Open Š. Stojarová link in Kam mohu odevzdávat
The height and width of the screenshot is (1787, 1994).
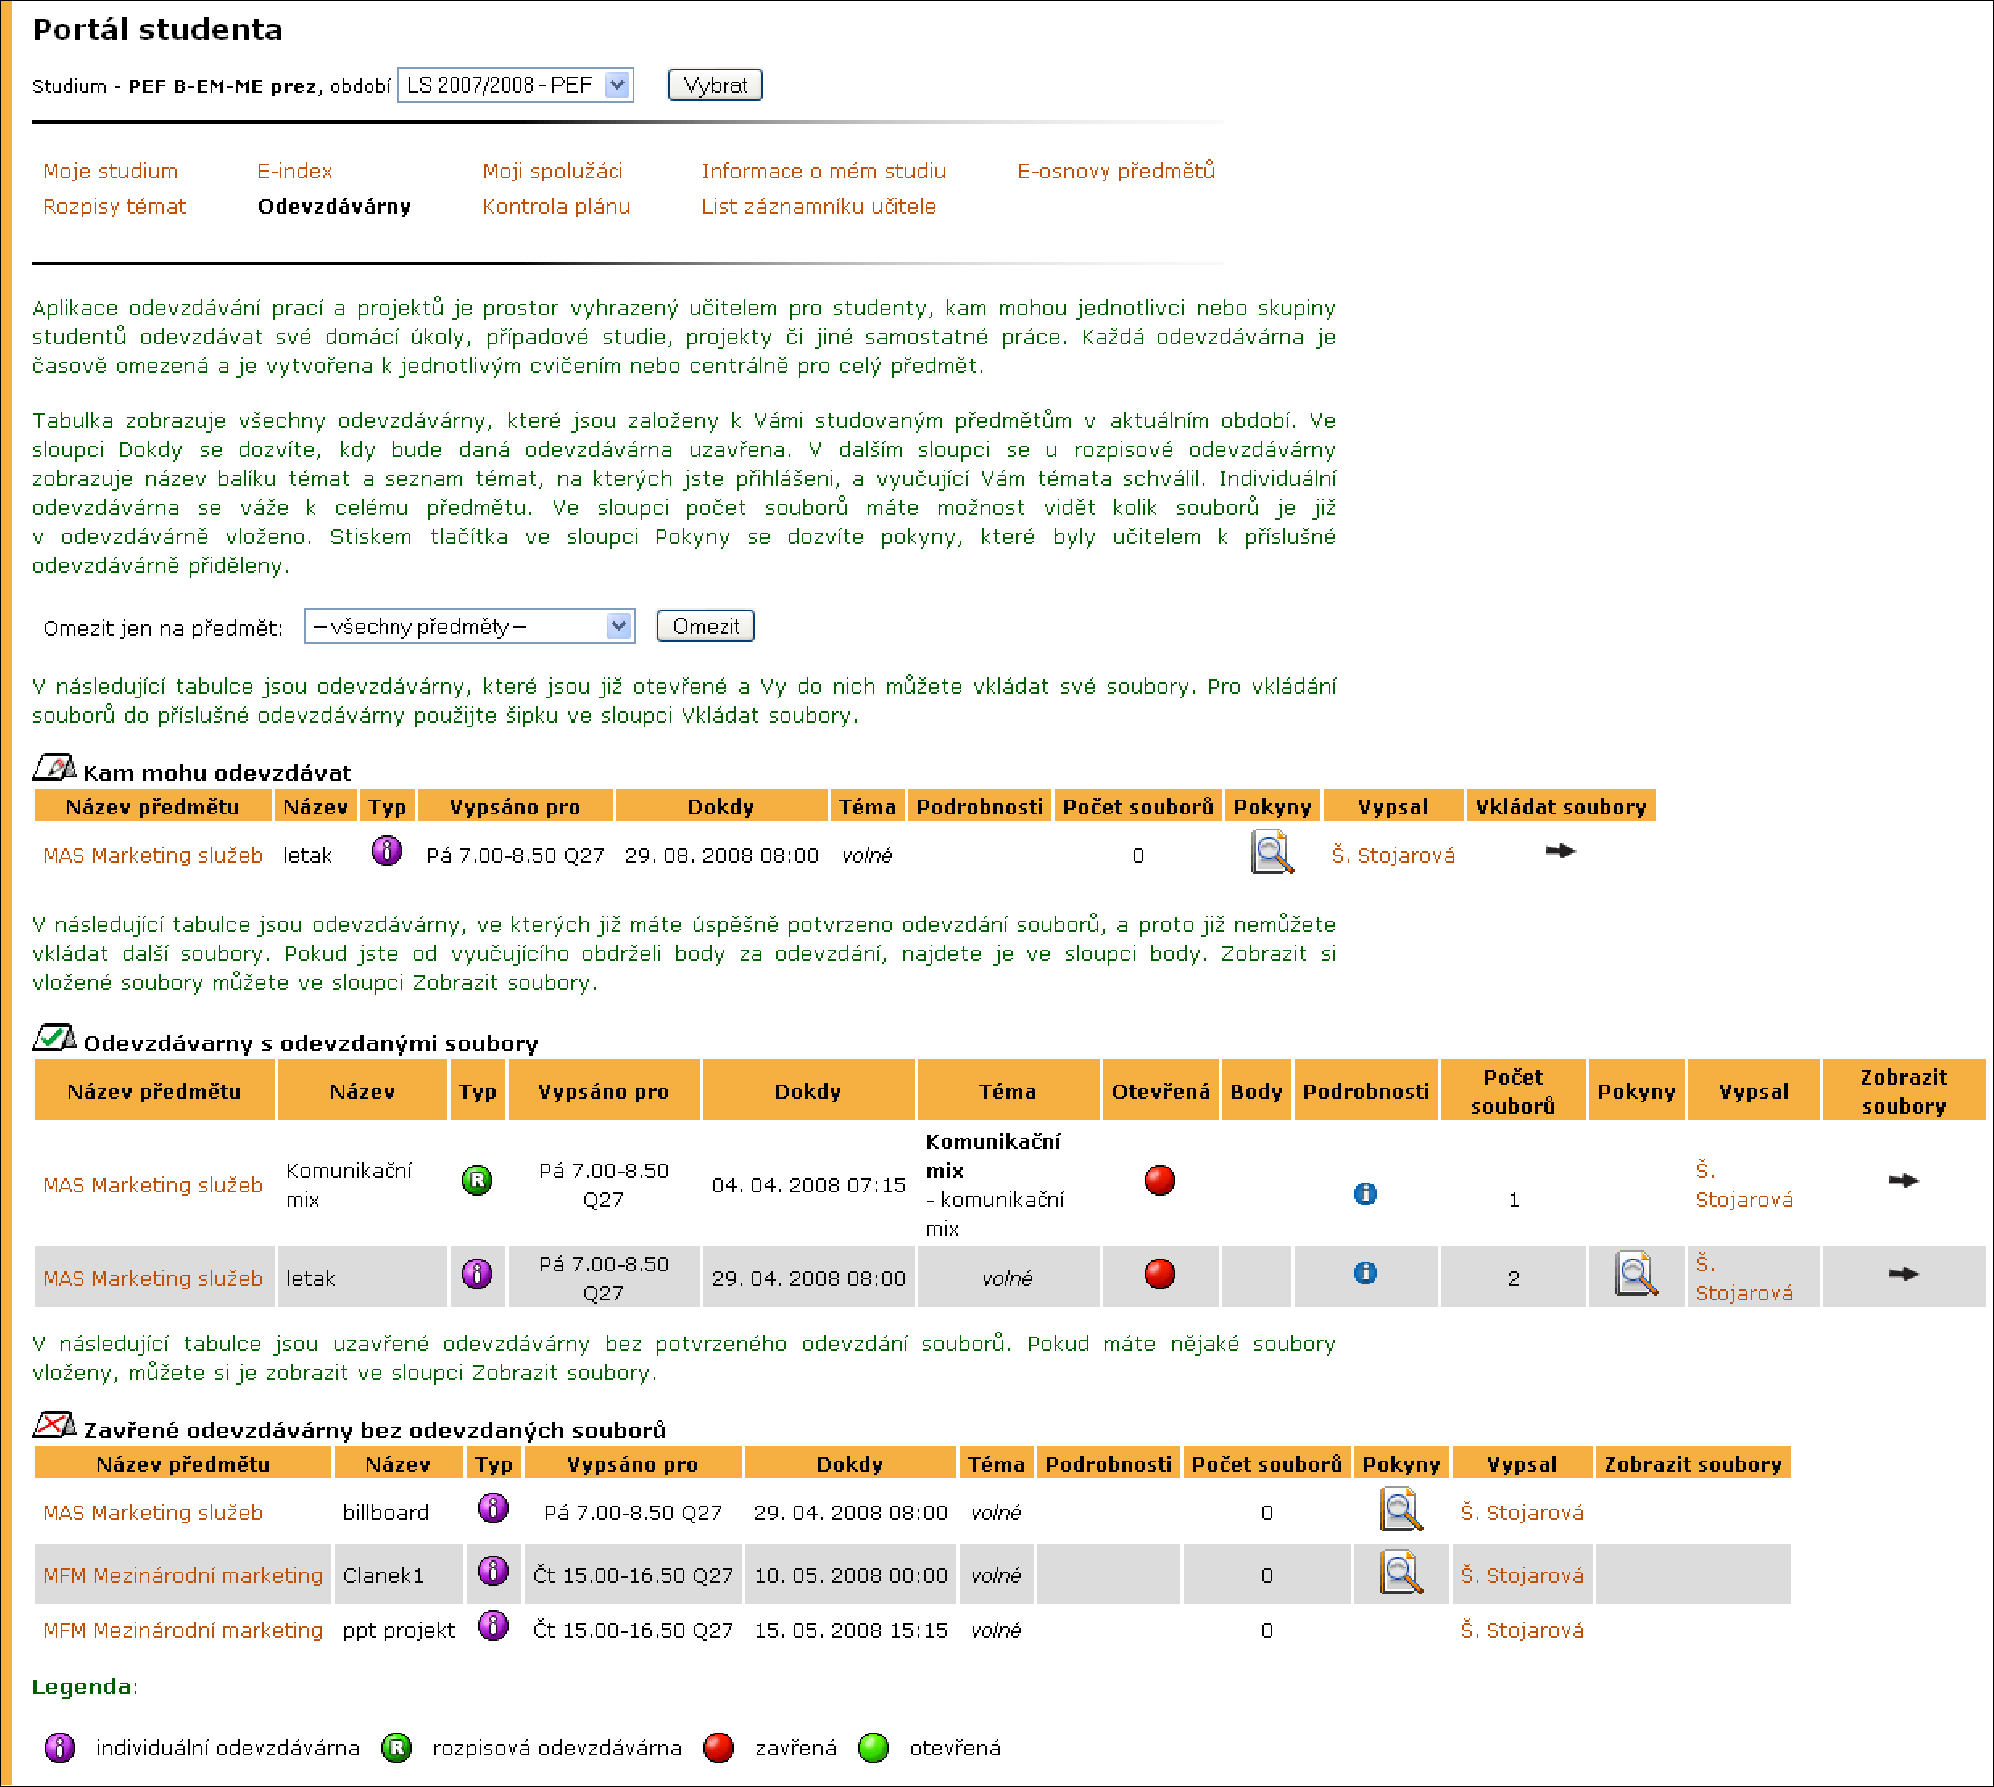[1393, 856]
